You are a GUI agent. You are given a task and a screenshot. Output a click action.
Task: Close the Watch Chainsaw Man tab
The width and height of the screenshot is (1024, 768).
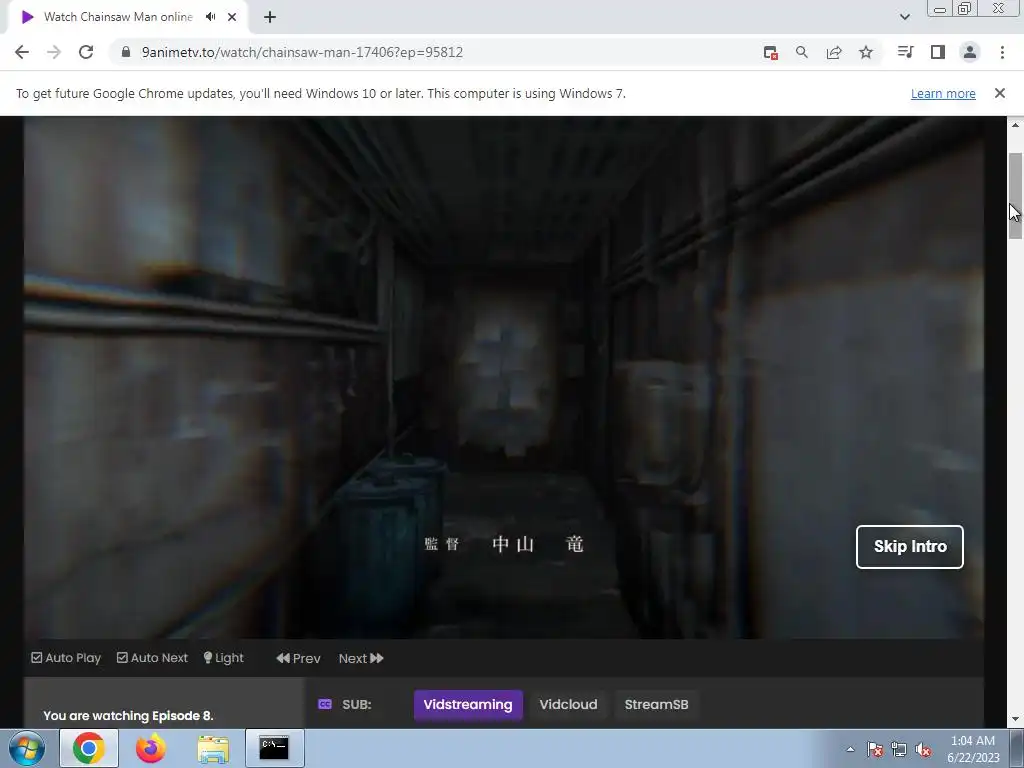(232, 17)
